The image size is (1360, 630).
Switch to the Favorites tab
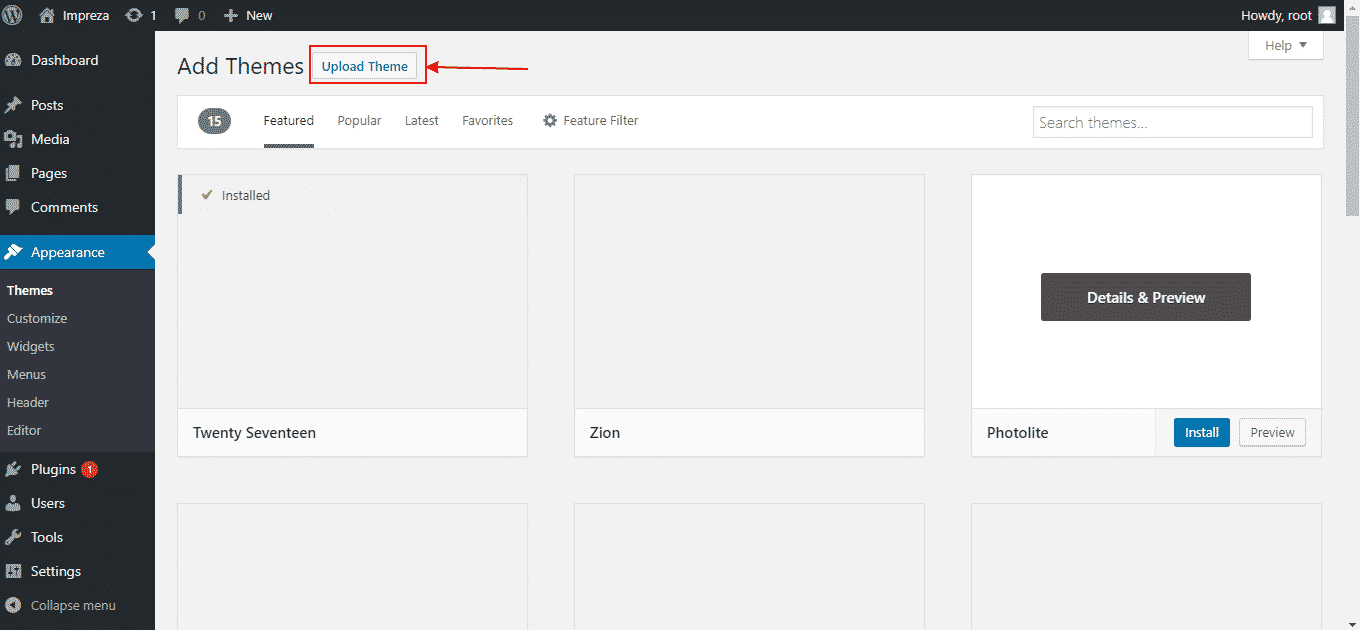[487, 120]
